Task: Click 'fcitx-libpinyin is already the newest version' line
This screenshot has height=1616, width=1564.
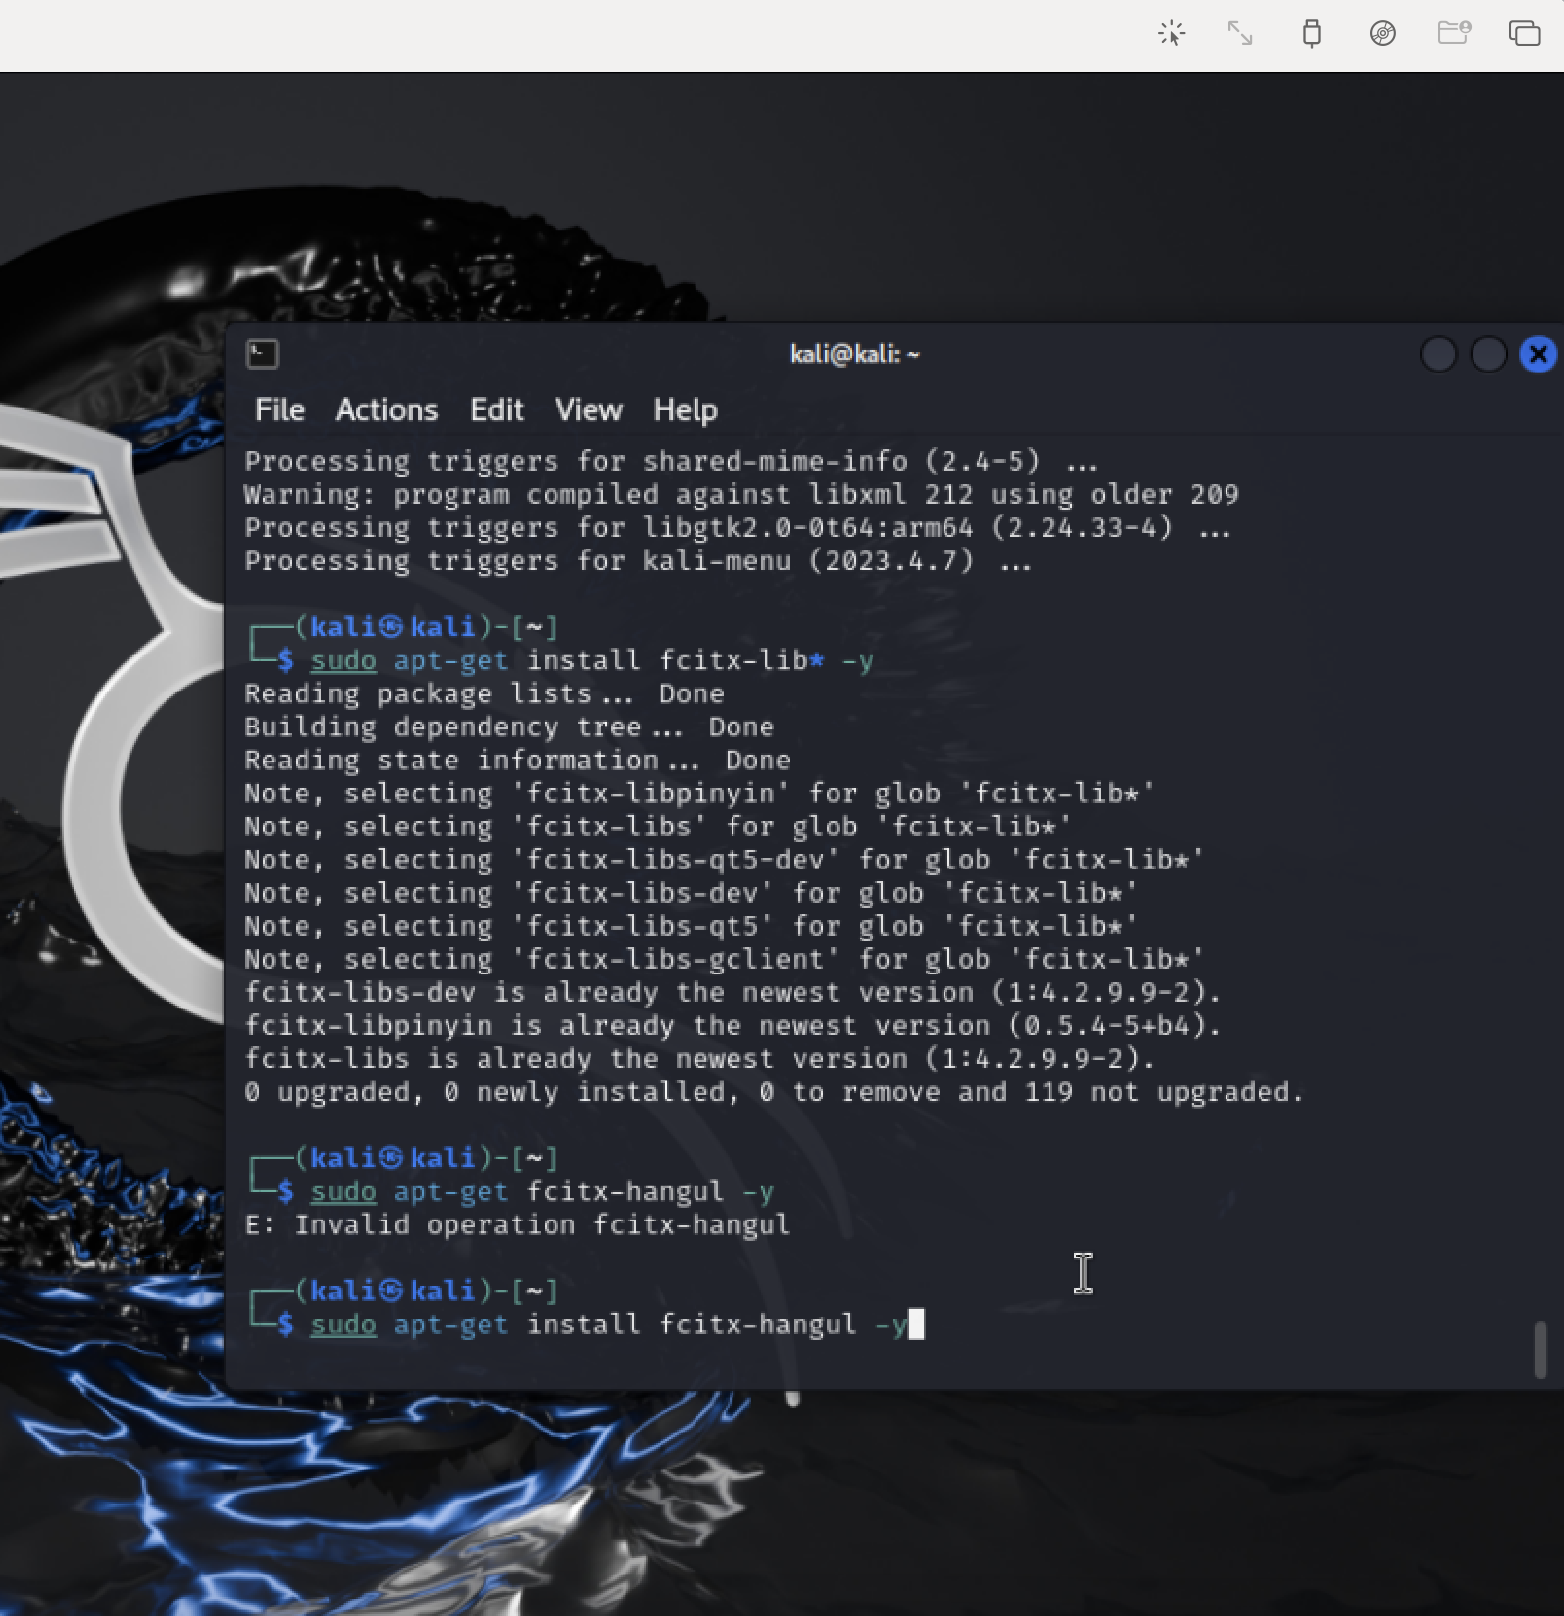Action: coord(733,1026)
